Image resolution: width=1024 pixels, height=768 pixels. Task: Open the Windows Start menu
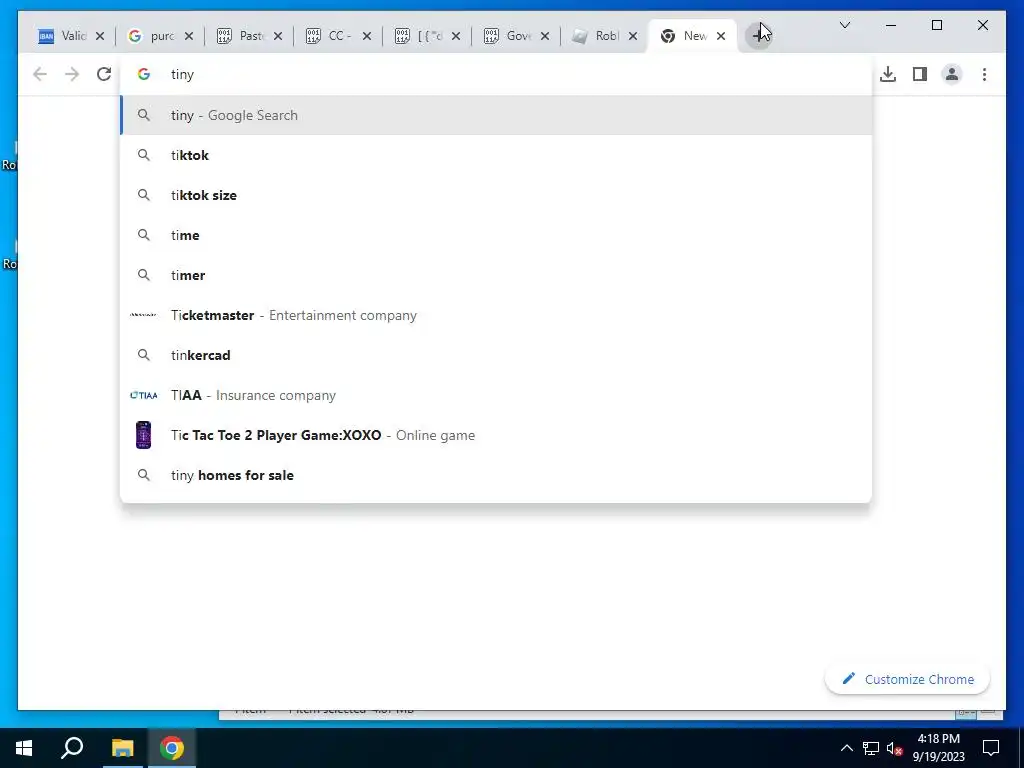tap(24, 748)
